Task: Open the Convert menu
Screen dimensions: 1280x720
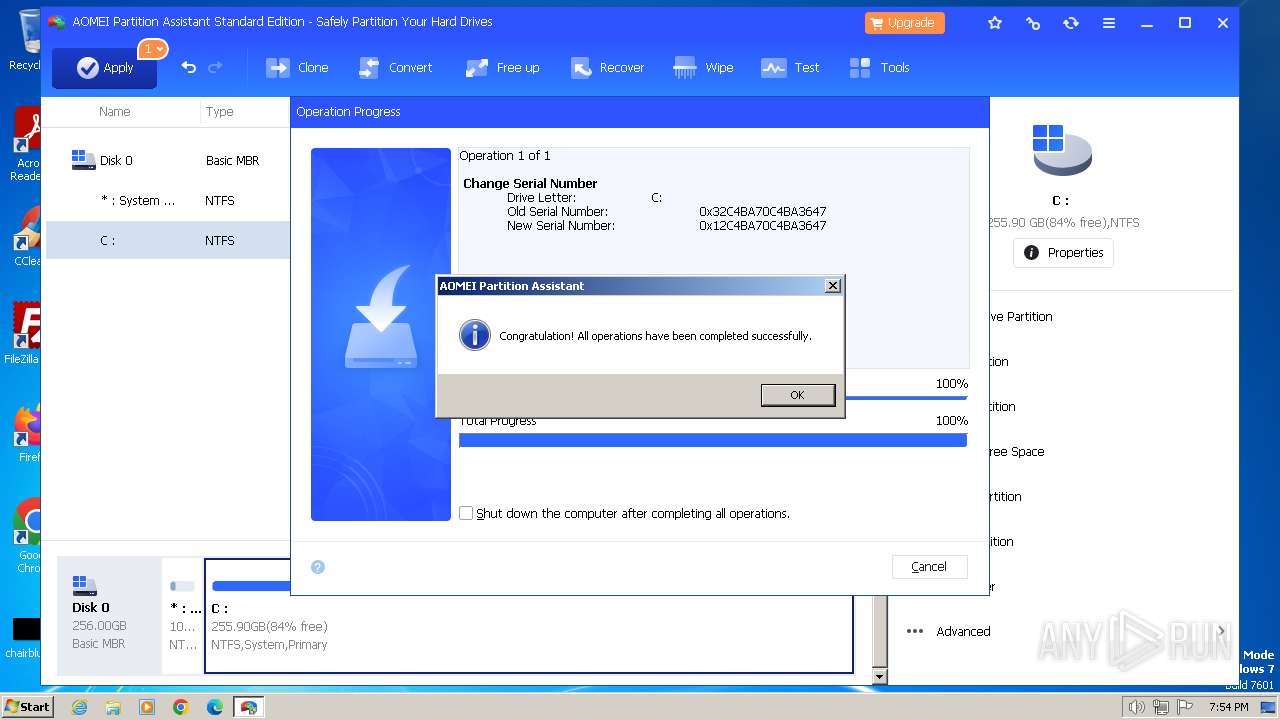Action: [x=395, y=67]
